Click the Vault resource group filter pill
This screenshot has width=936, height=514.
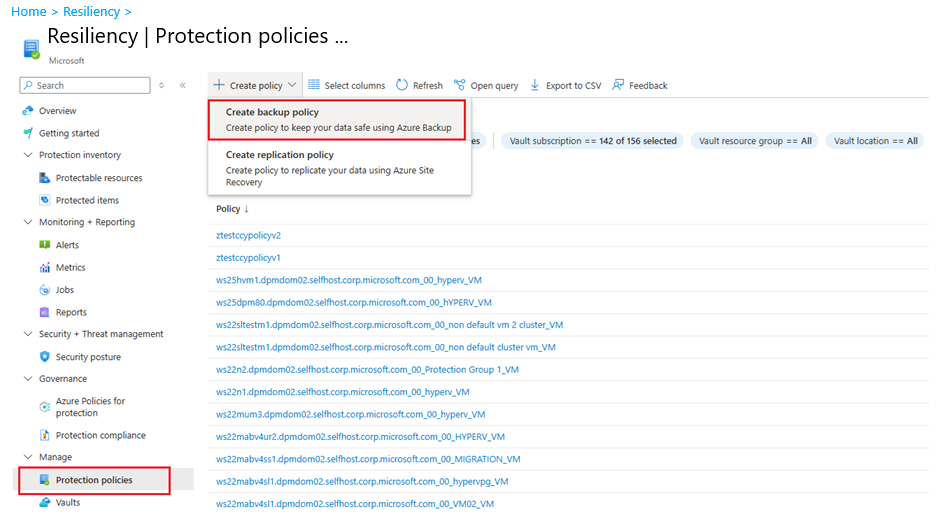pyautogui.click(x=755, y=141)
